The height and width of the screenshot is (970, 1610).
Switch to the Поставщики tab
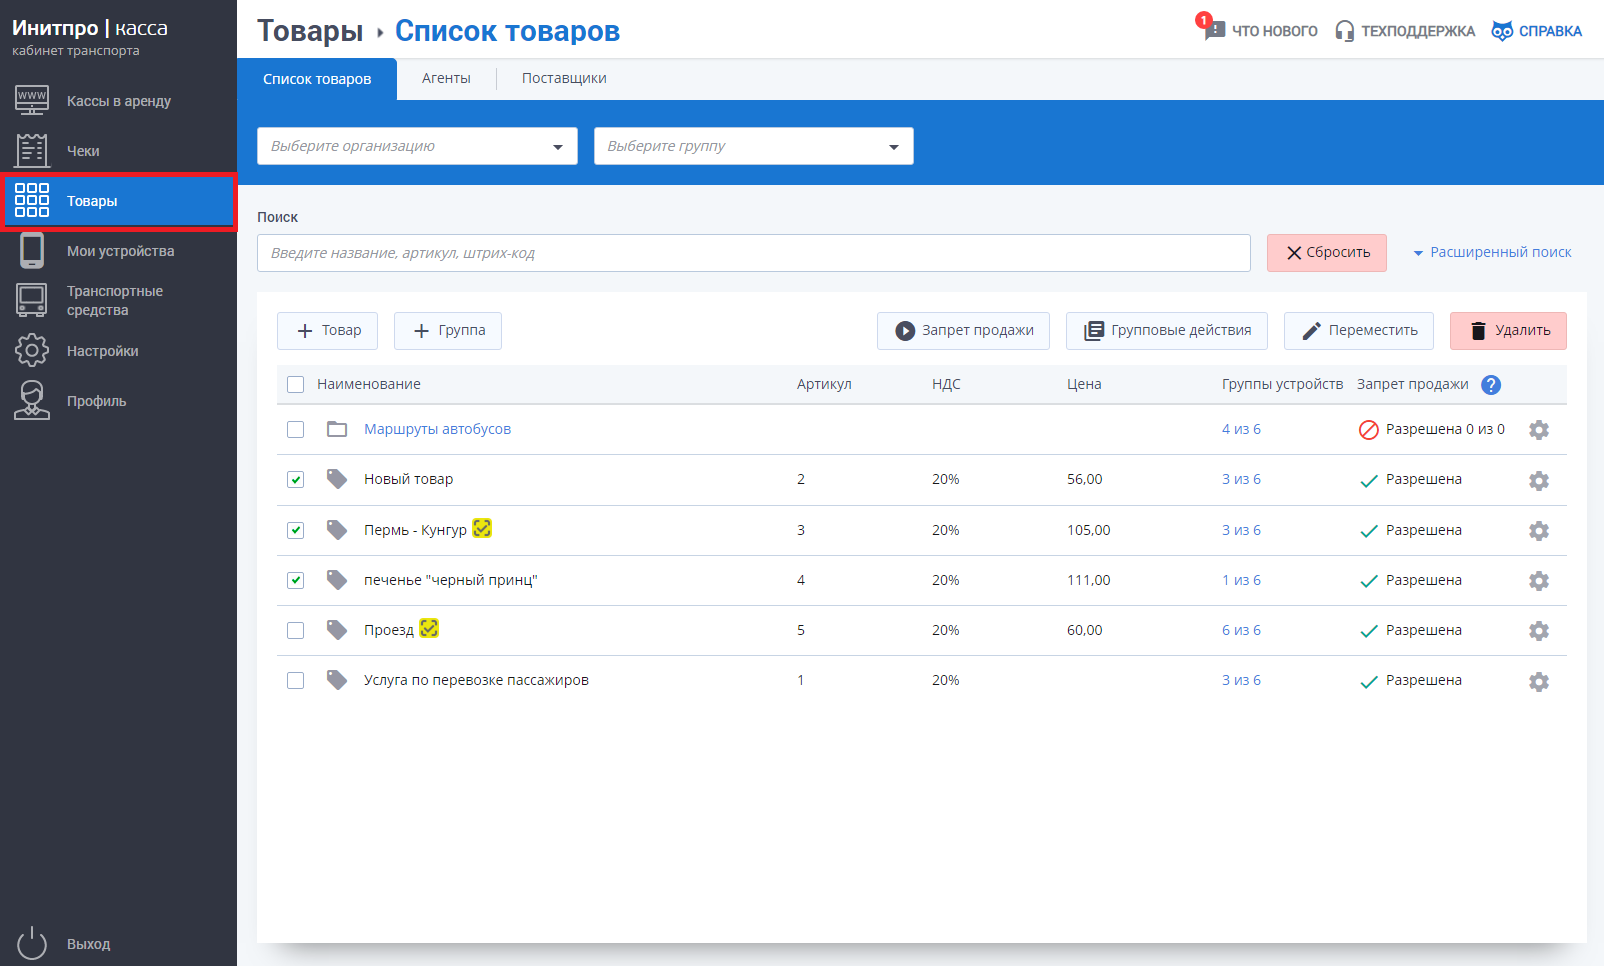pos(564,79)
